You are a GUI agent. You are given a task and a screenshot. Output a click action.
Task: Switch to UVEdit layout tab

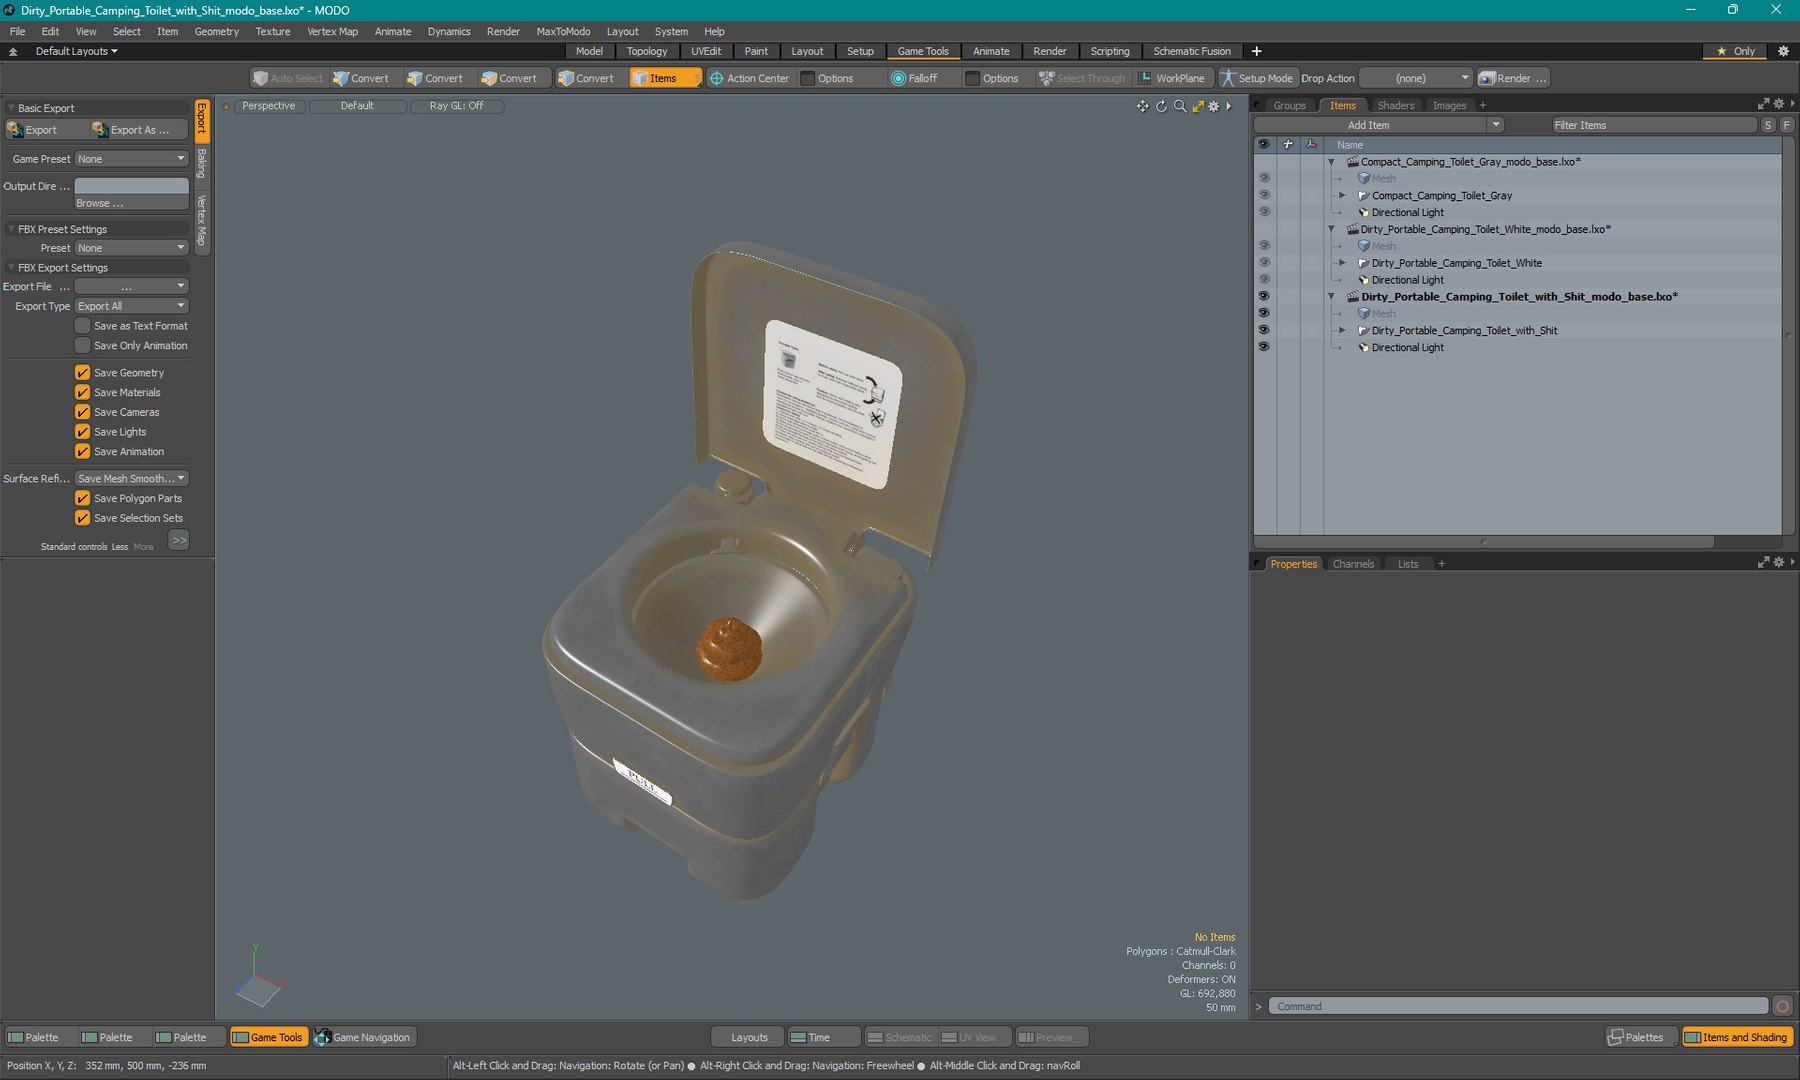(x=706, y=51)
